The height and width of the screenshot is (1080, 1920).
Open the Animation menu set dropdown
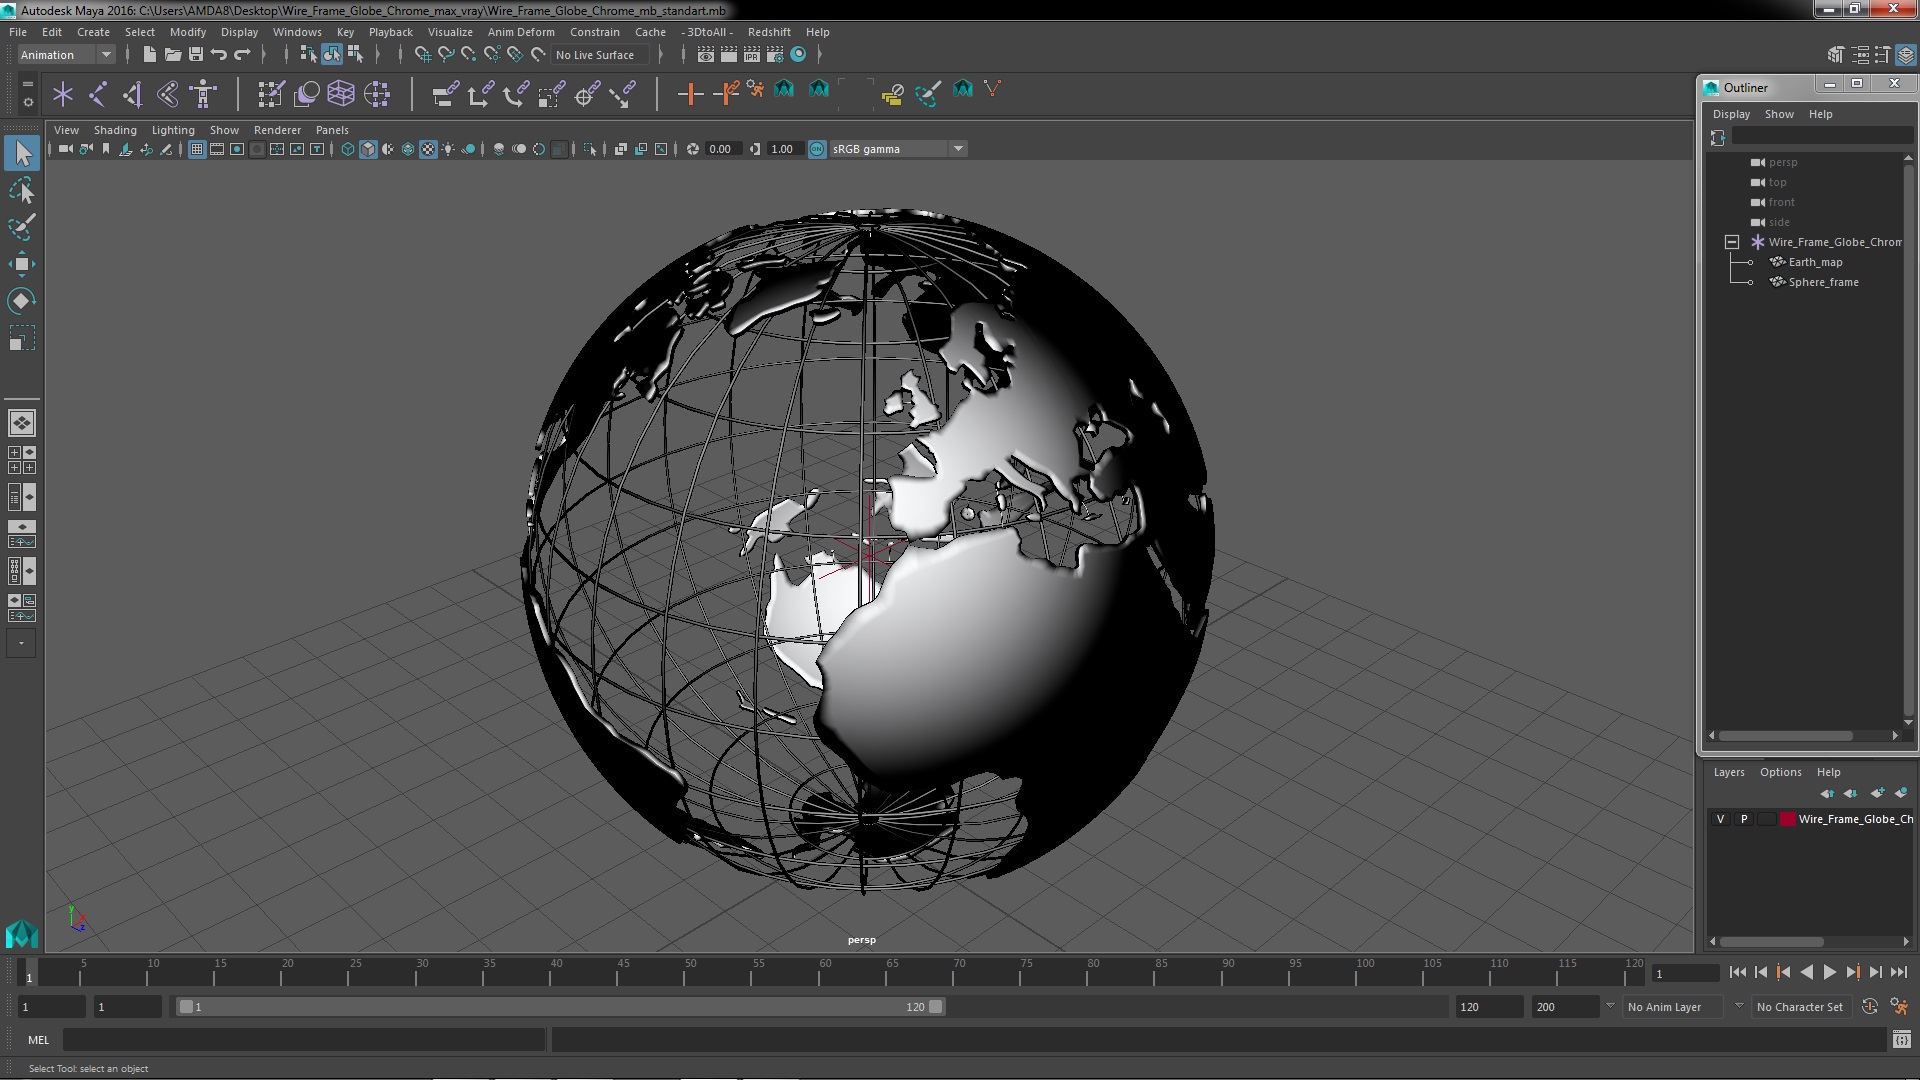66,55
